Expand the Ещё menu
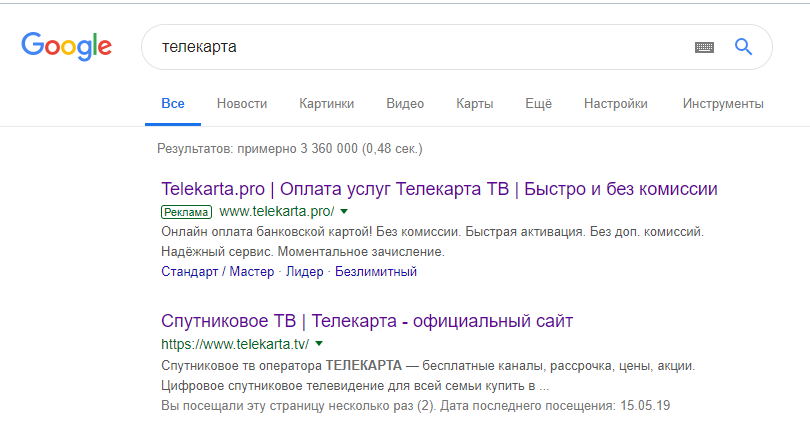The width and height of the screenshot is (810, 430). (538, 103)
